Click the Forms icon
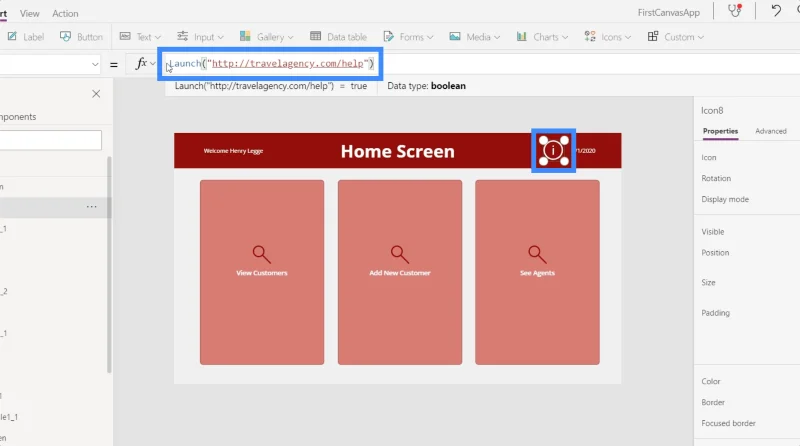Image resolution: width=800 pixels, height=446 pixels. point(389,36)
